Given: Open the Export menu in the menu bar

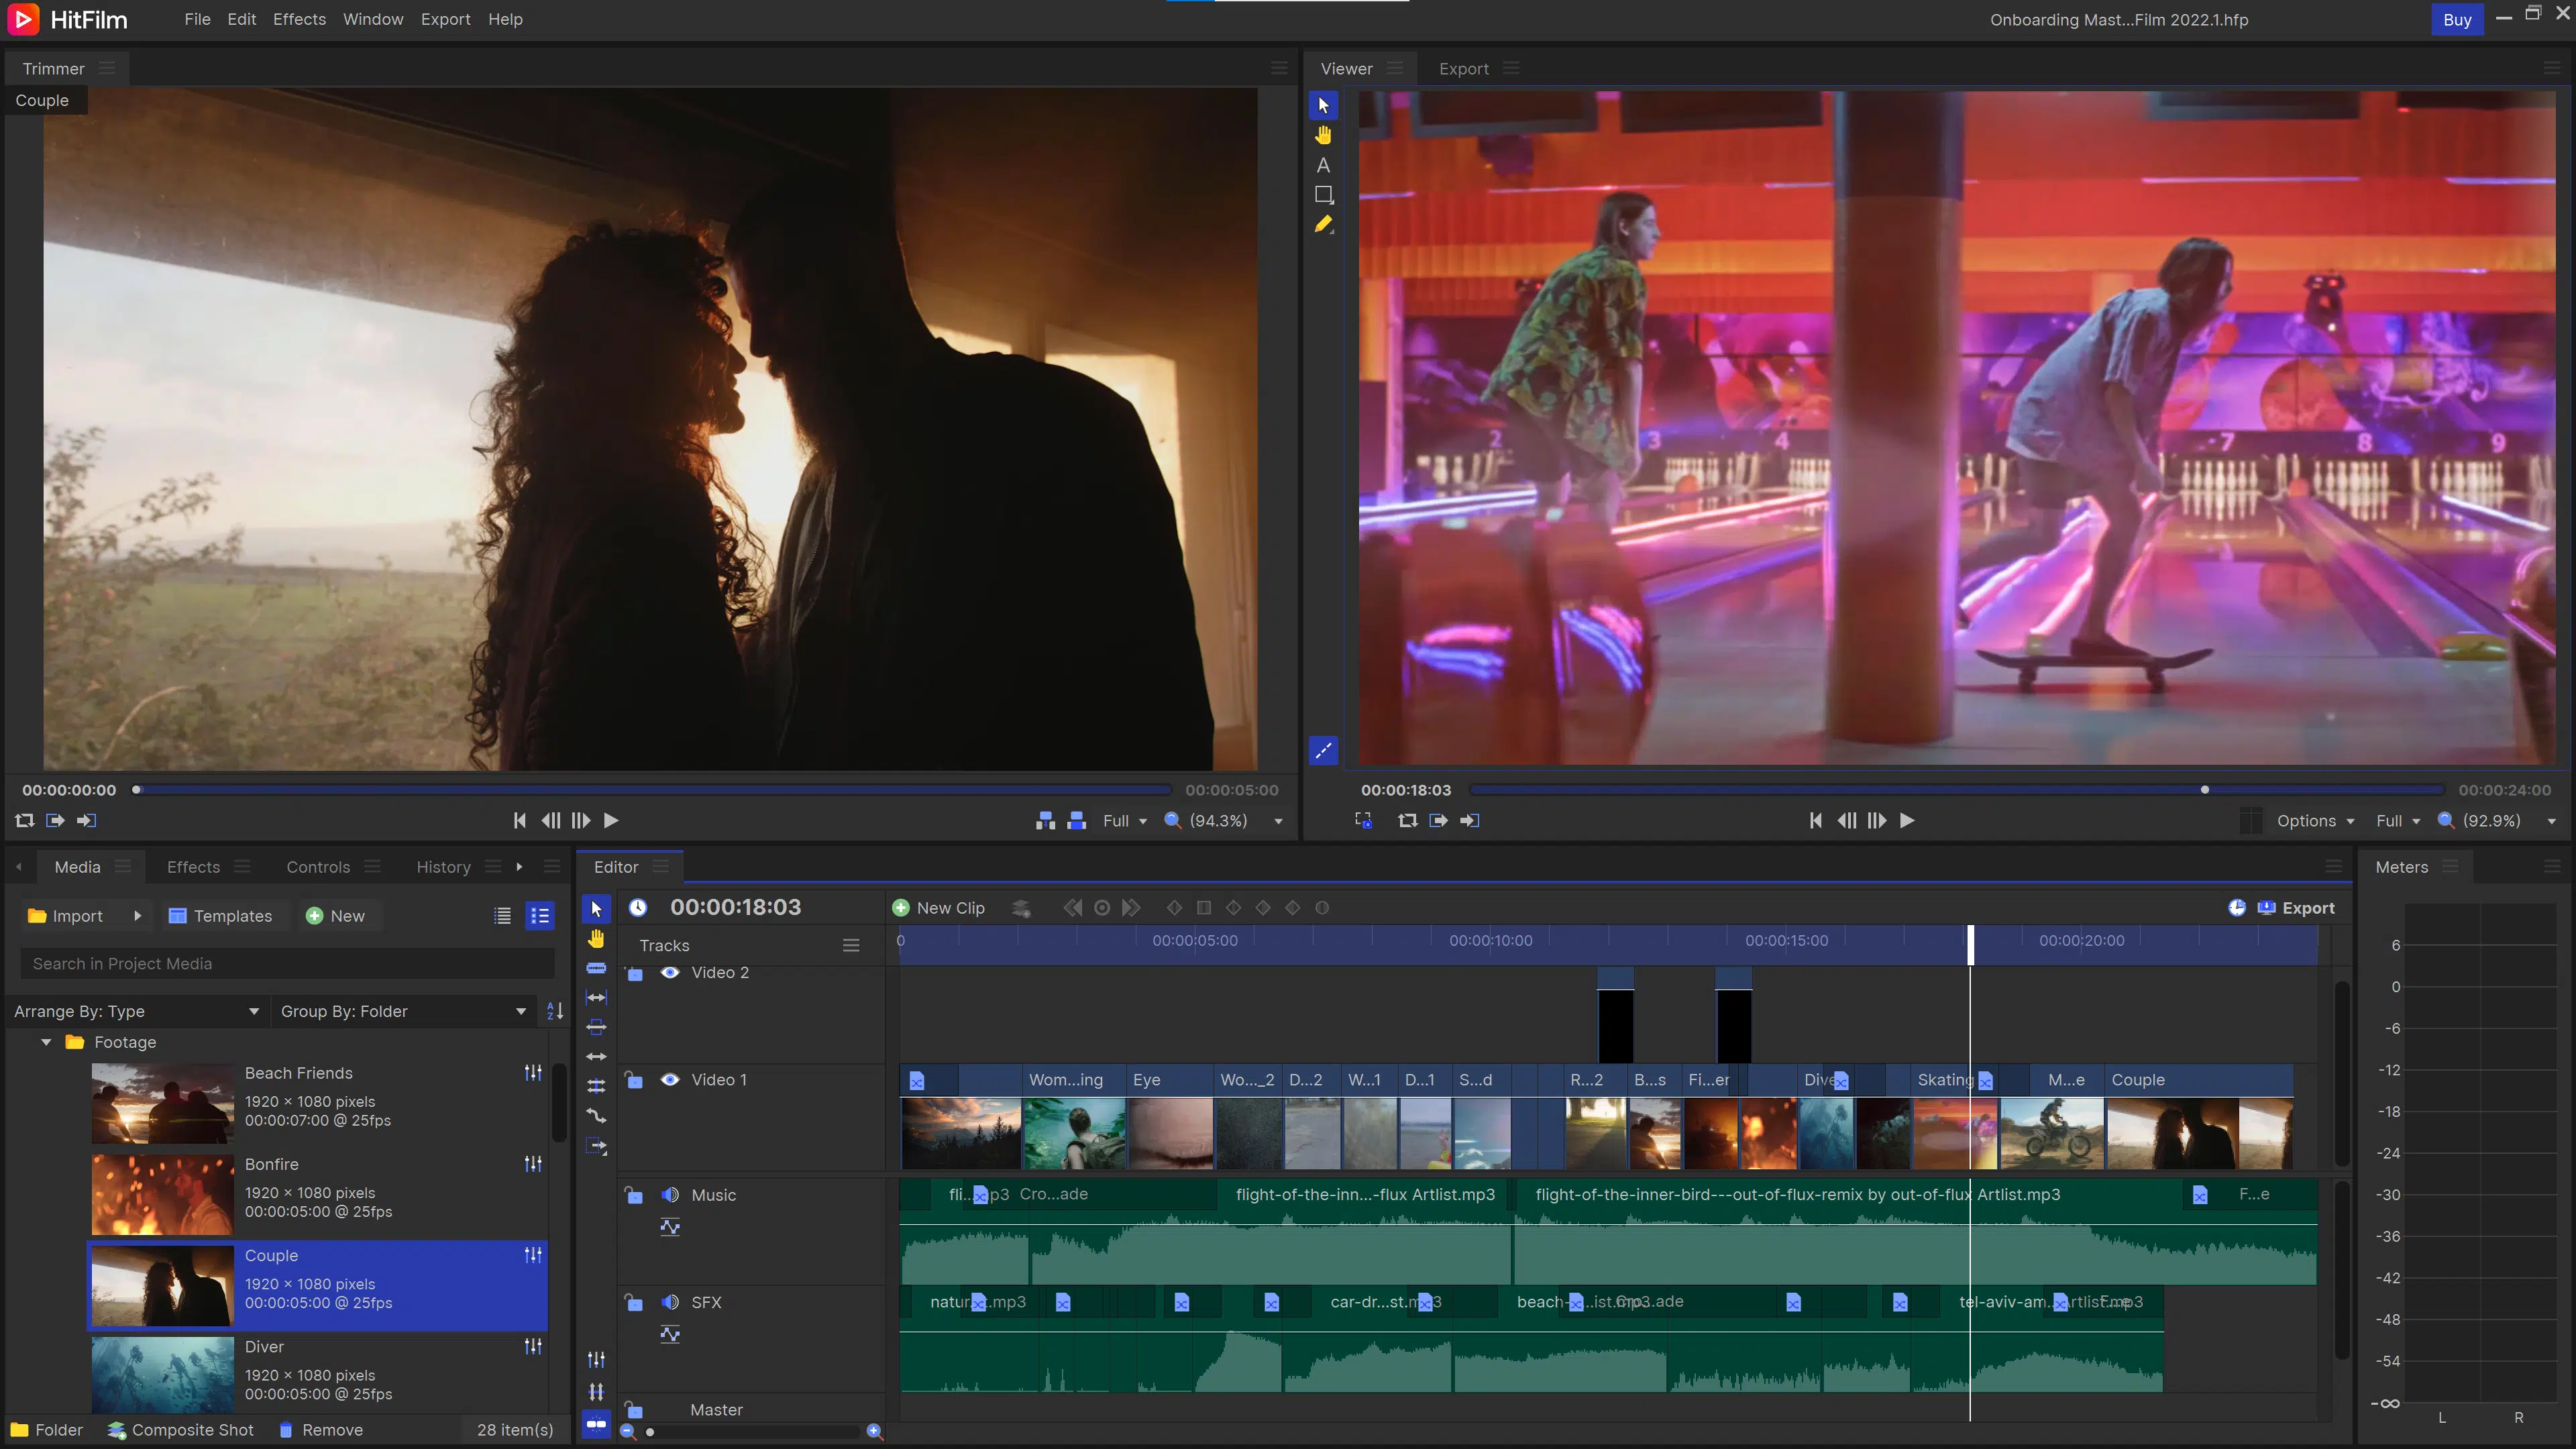Looking at the screenshot, I should [446, 19].
